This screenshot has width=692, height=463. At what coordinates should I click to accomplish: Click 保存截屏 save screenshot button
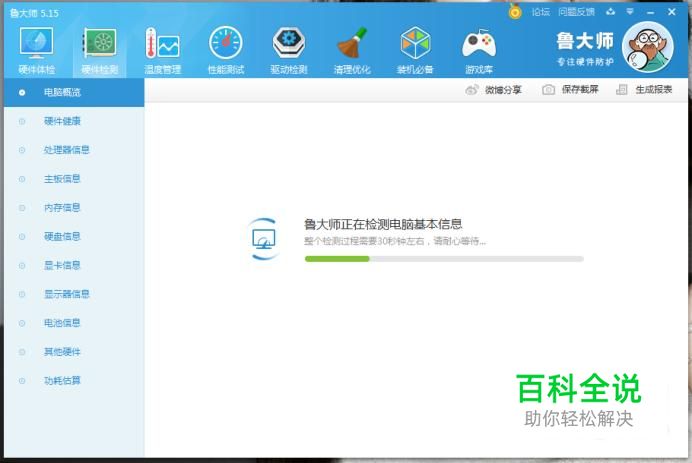click(570, 90)
